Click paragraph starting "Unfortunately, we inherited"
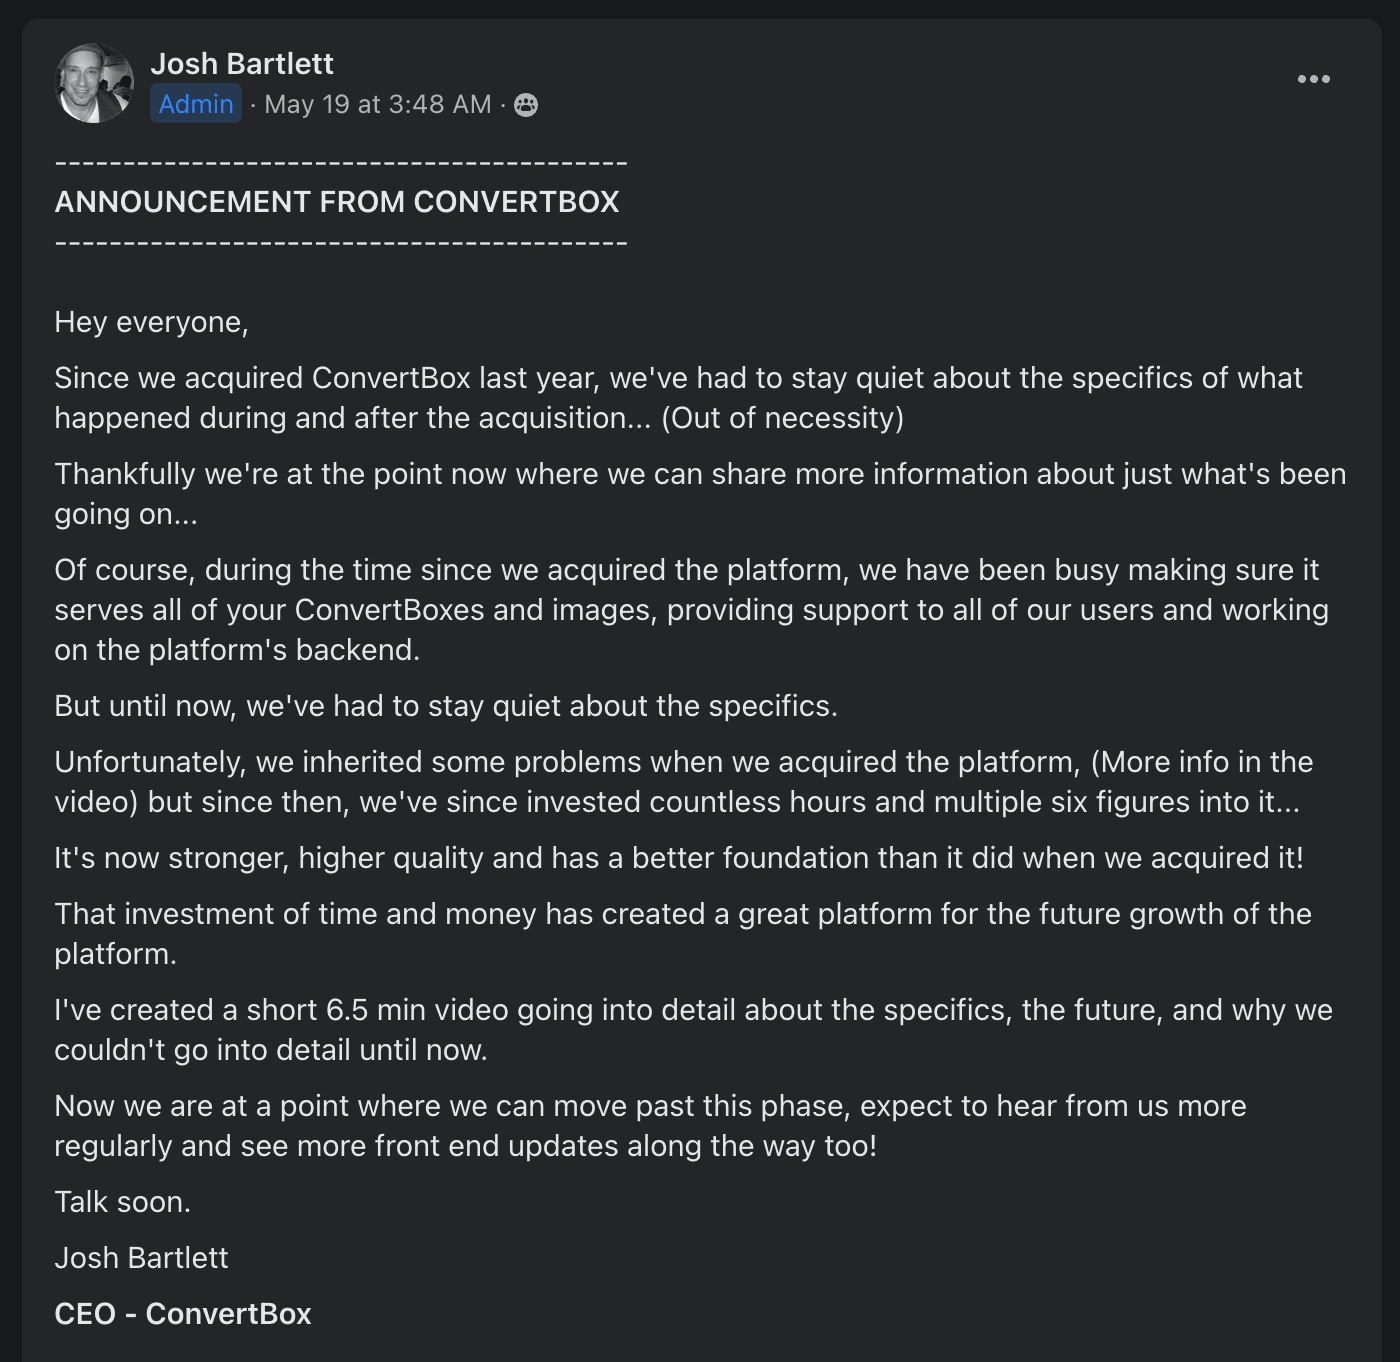The width and height of the screenshot is (1400, 1362). pos(684,782)
